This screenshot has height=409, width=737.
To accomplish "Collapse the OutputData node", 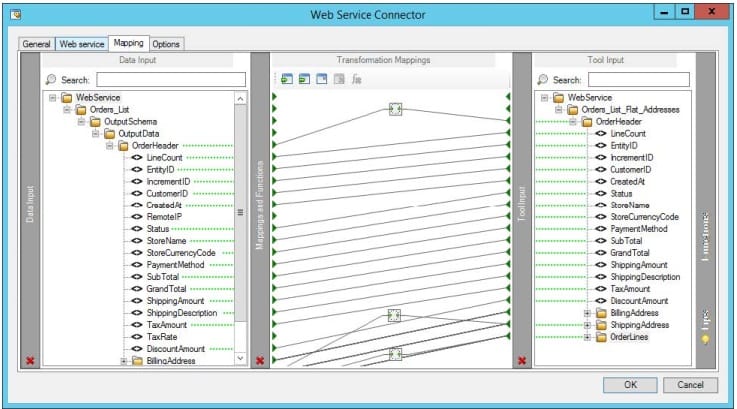I will pyautogui.click(x=95, y=134).
